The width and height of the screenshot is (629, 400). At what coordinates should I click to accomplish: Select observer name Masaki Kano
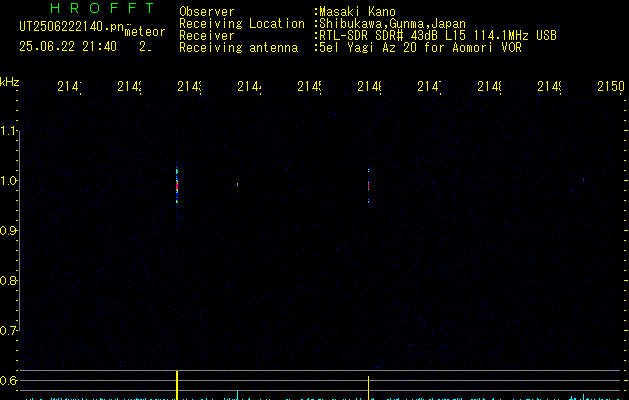357,11
